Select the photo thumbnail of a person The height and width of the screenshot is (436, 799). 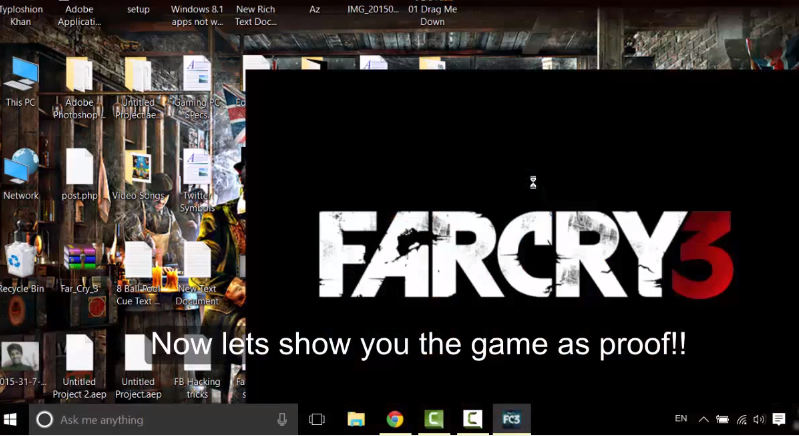20,356
